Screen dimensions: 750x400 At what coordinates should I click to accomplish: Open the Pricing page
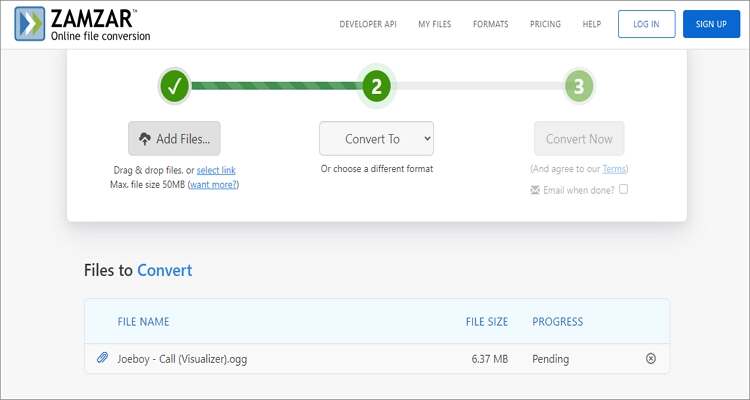pos(545,24)
